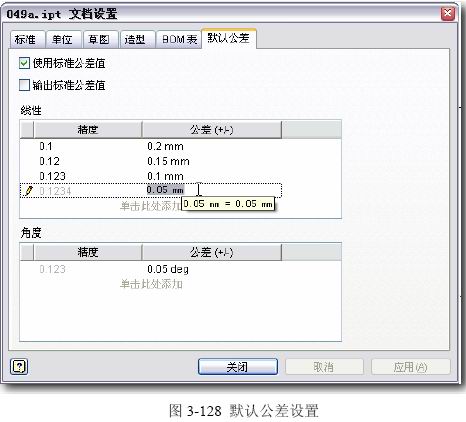This screenshot has width=466, height=422.
Task: Close the document settings dialog with red X
Action: [x=448, y=14]
